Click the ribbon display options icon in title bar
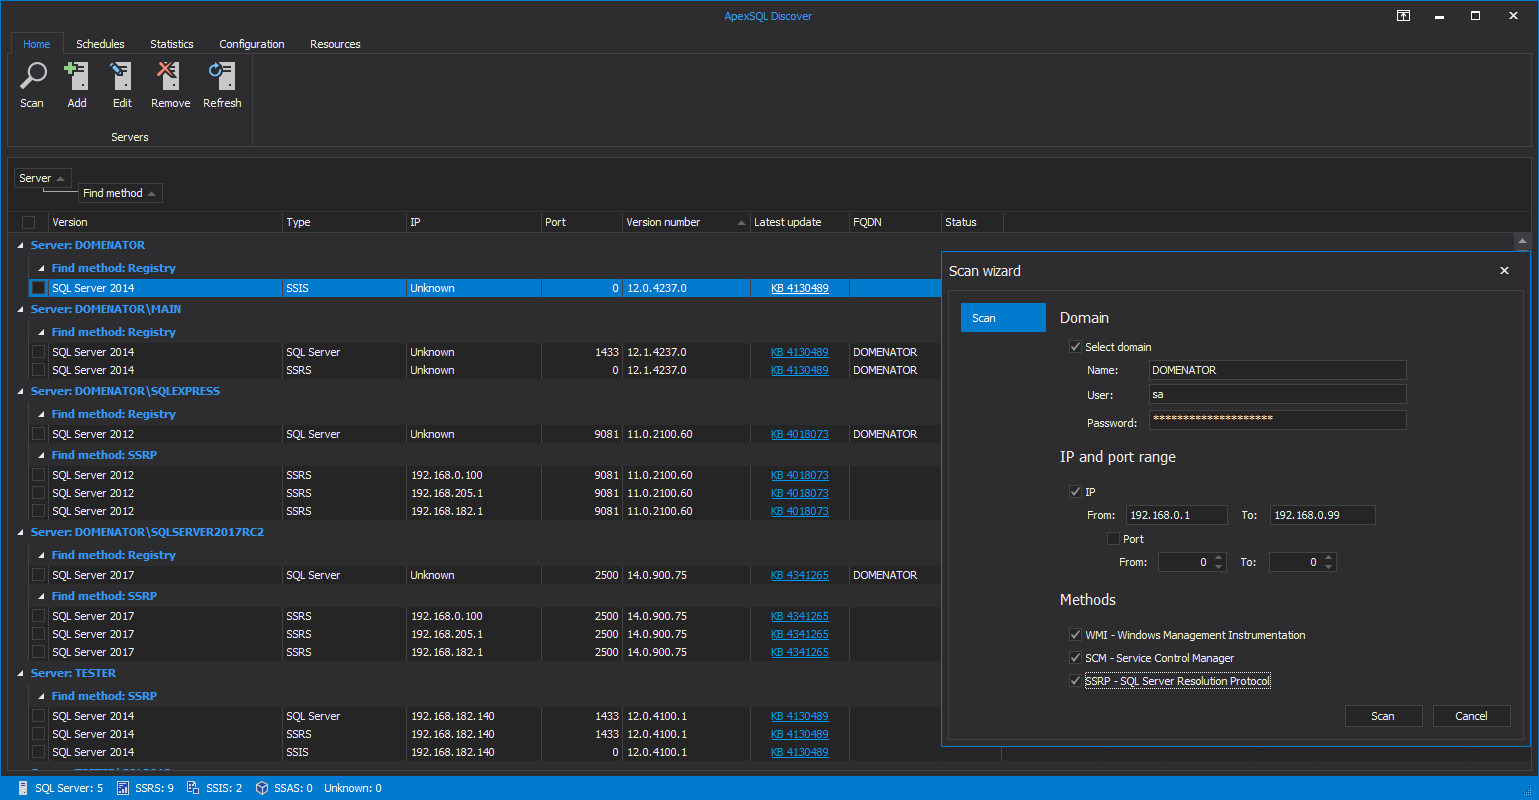The width and height of the screenshot is (1539, 800). coord(1403,16)
